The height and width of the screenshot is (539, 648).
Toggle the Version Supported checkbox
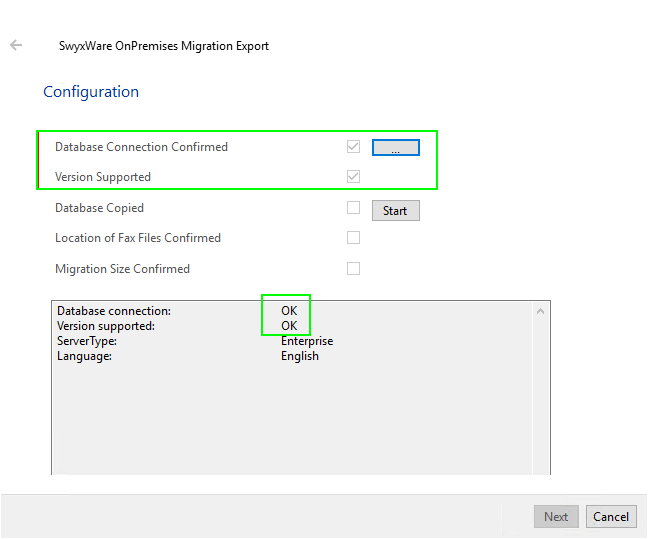tap(353, 177)
